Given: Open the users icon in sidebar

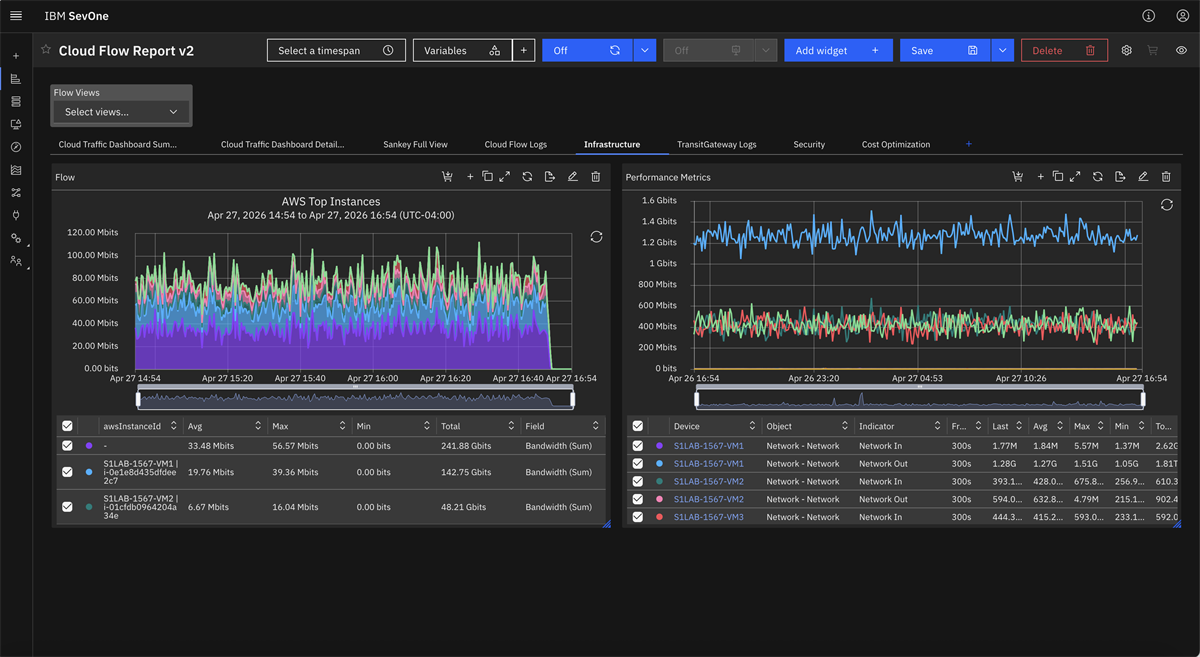Looking at the screenshot, I should click(16, 260).
